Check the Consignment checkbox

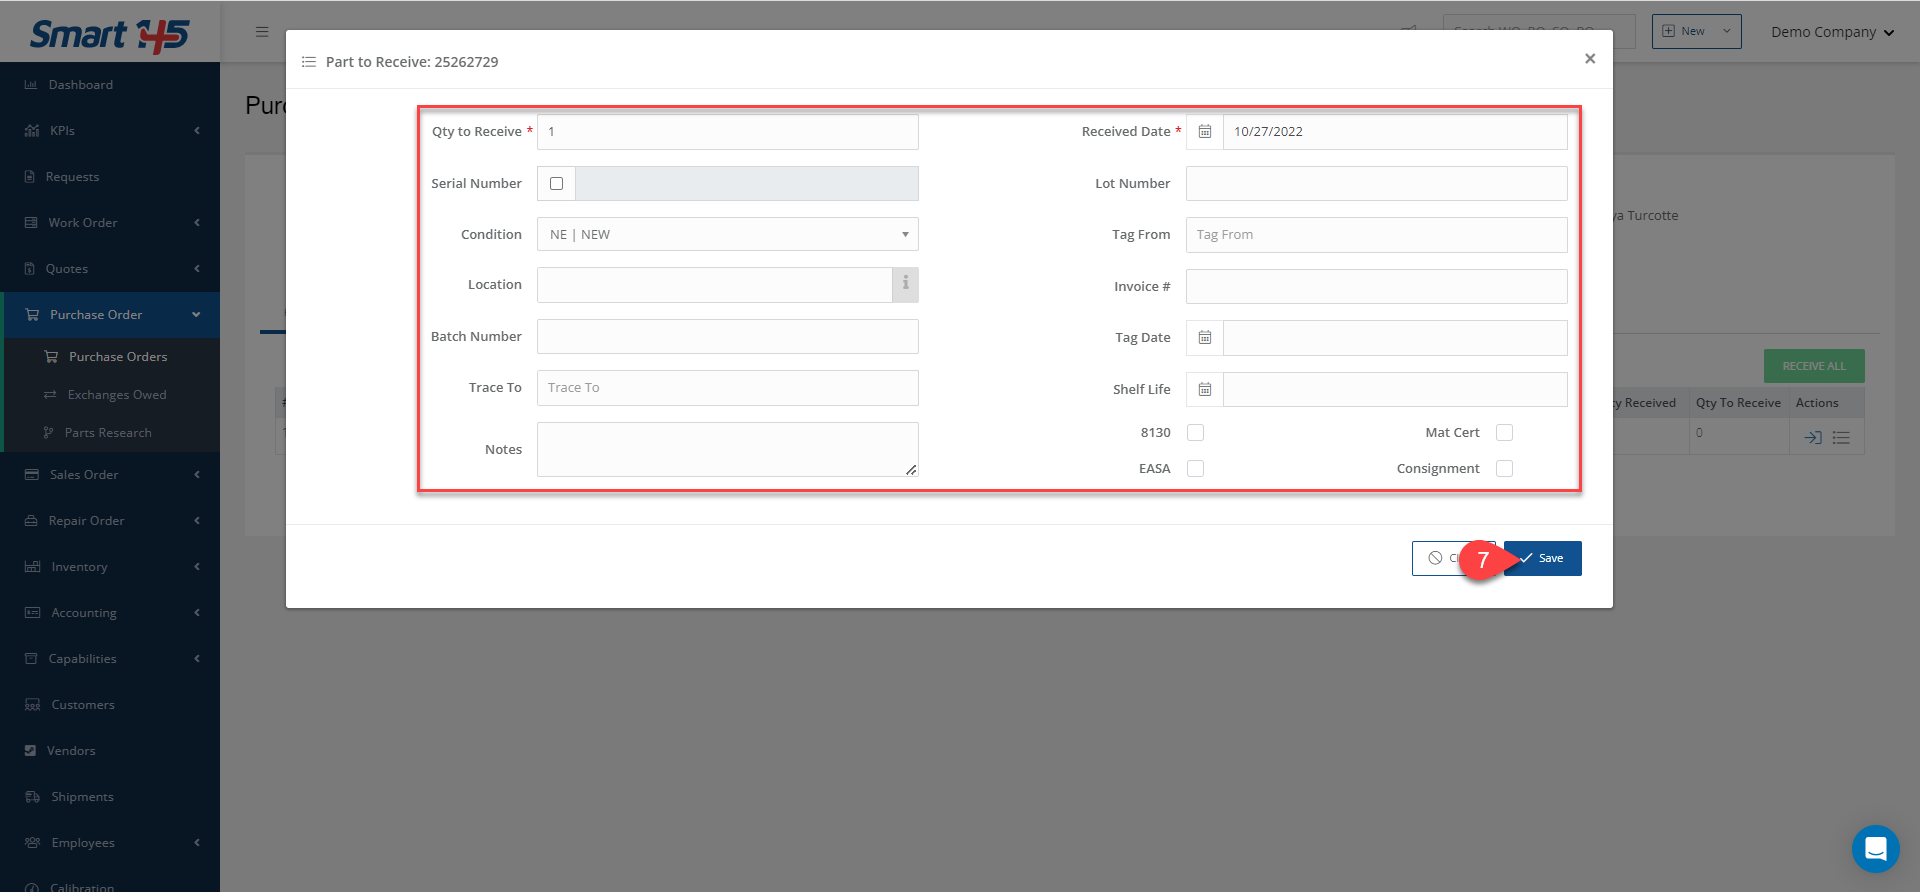[1504, 469]
